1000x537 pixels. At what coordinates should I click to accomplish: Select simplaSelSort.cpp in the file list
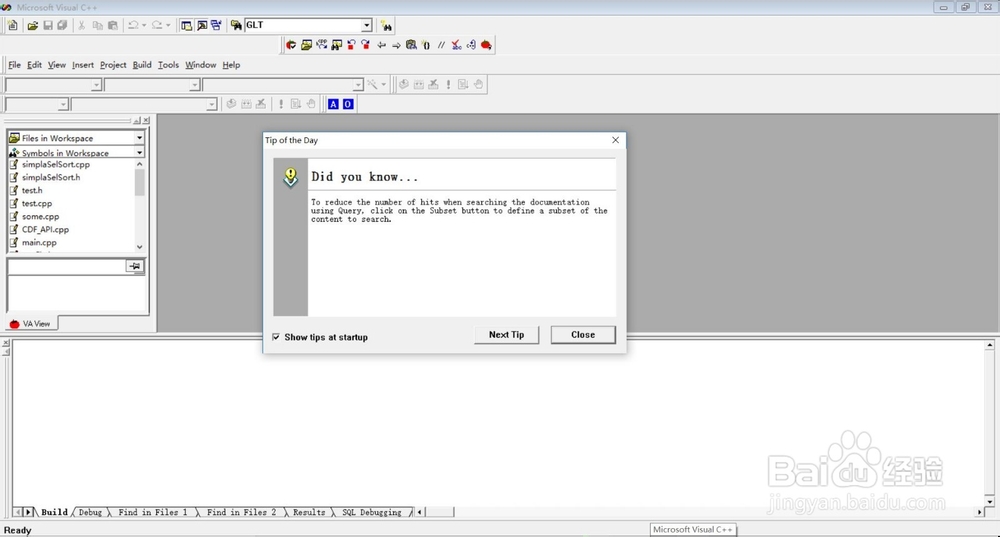pos(55,165)
